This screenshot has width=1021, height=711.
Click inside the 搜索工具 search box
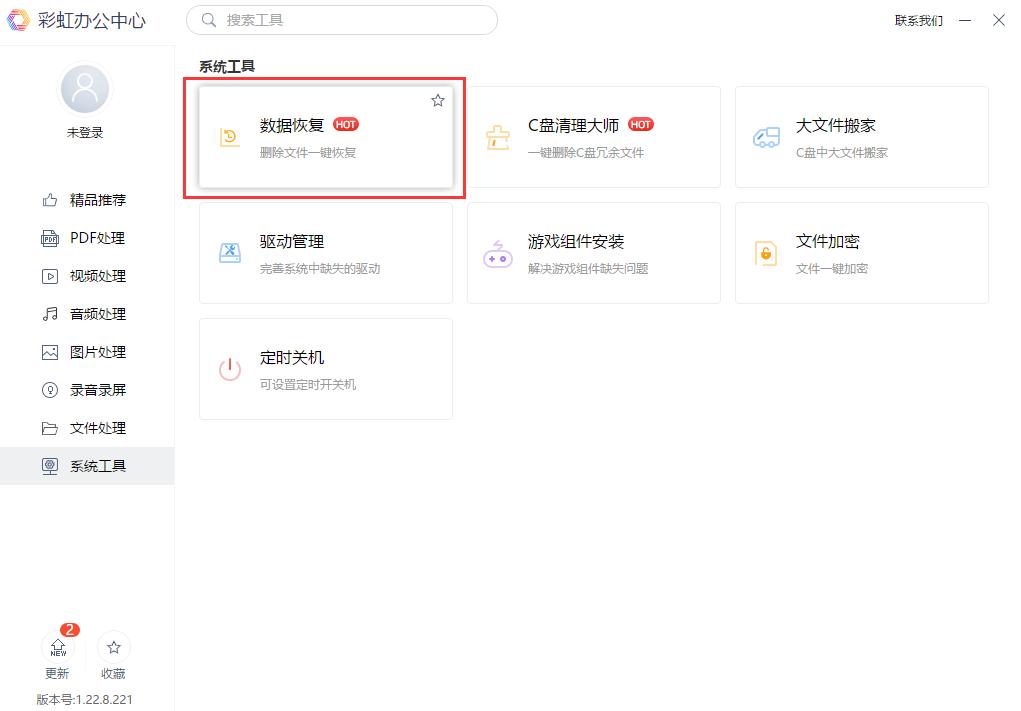click(342, 20)
